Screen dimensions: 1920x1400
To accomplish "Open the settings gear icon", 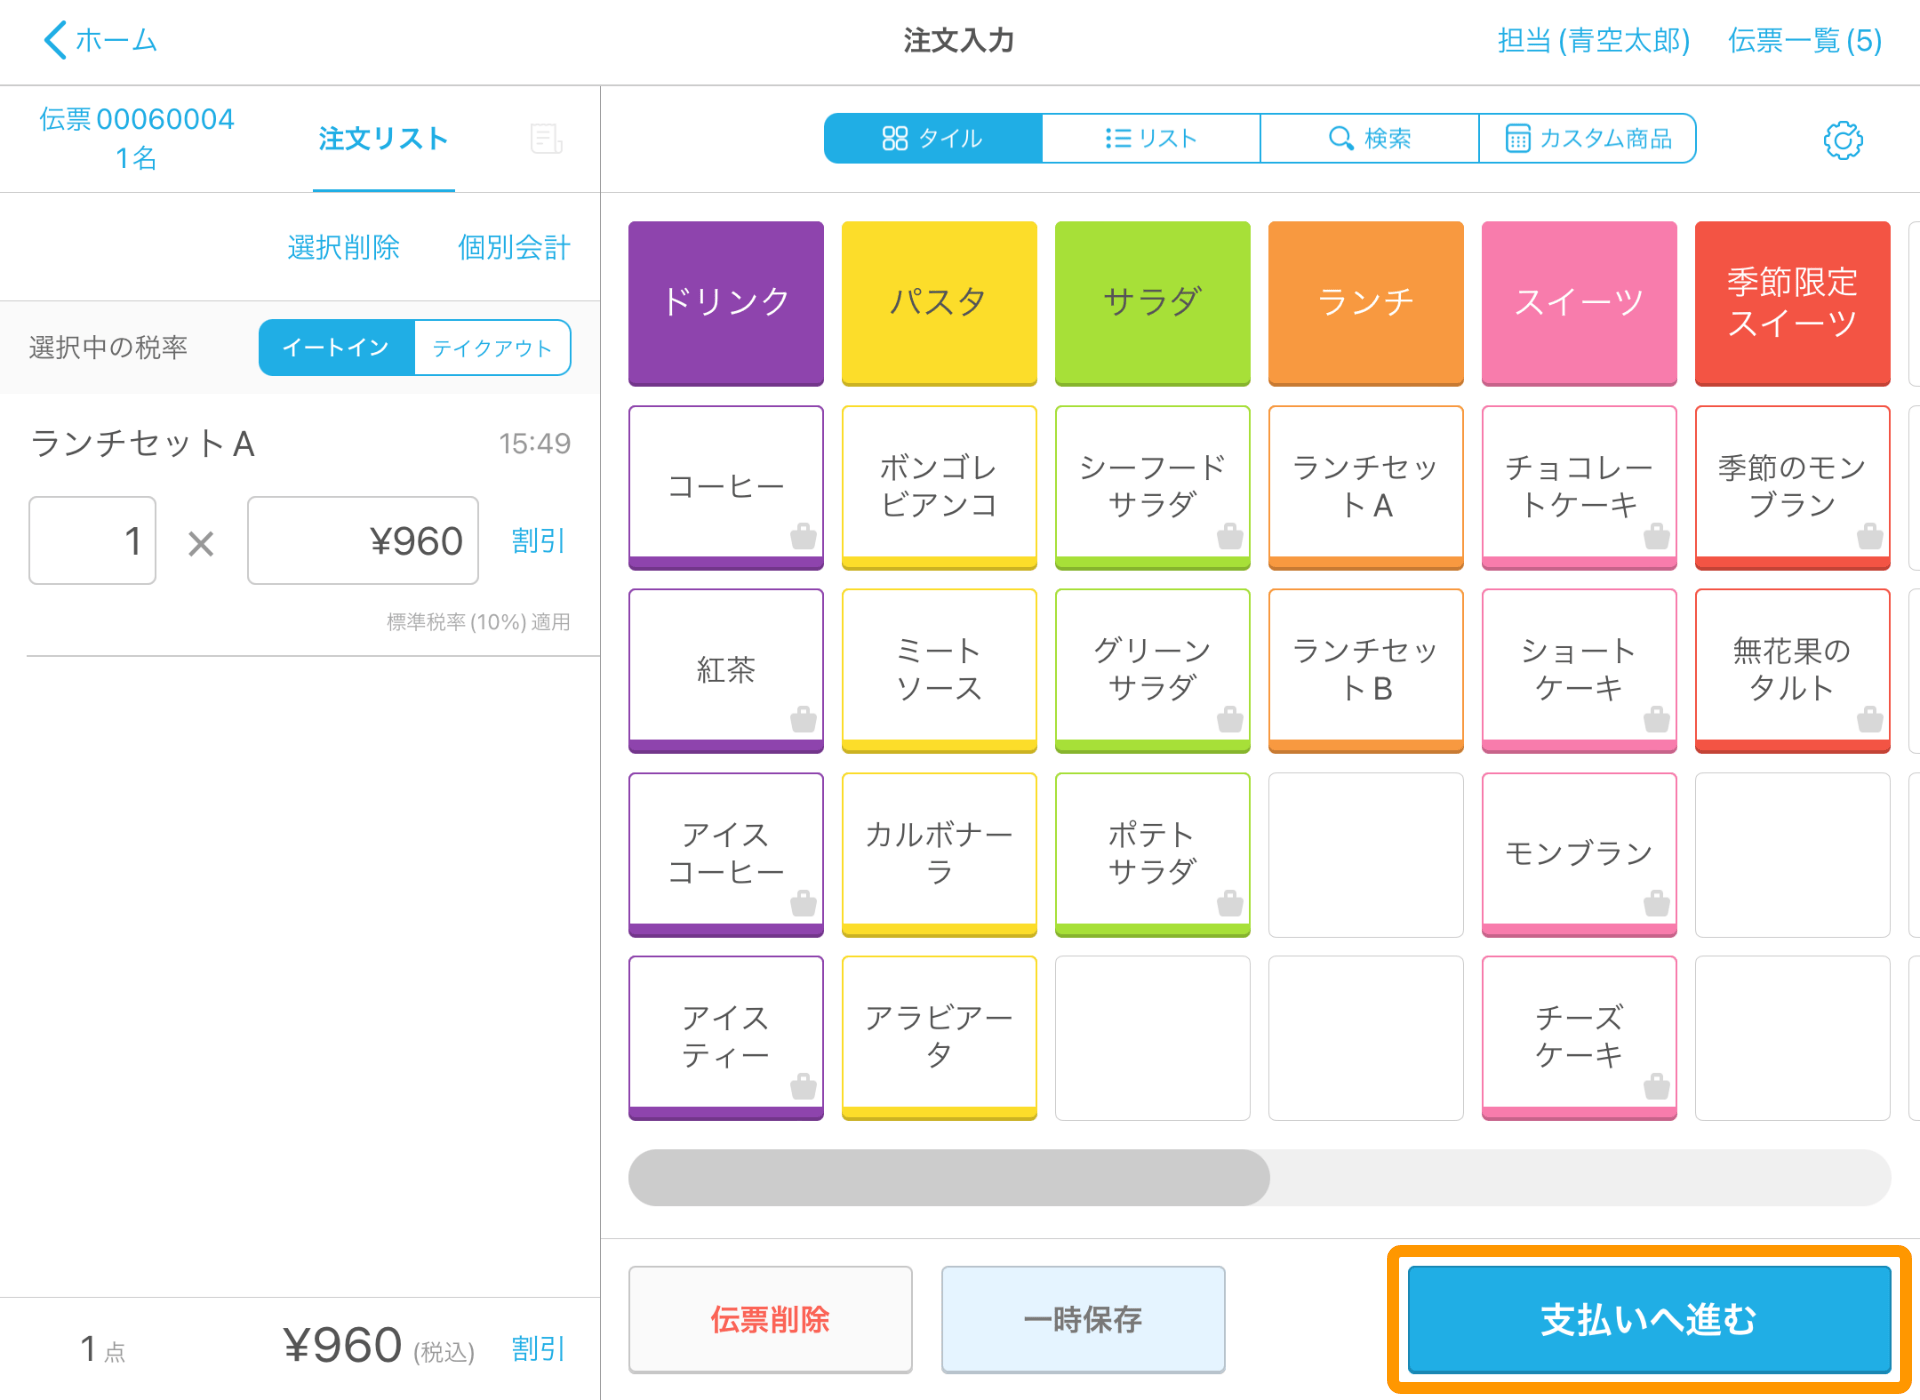I will tap(1842, 140).
